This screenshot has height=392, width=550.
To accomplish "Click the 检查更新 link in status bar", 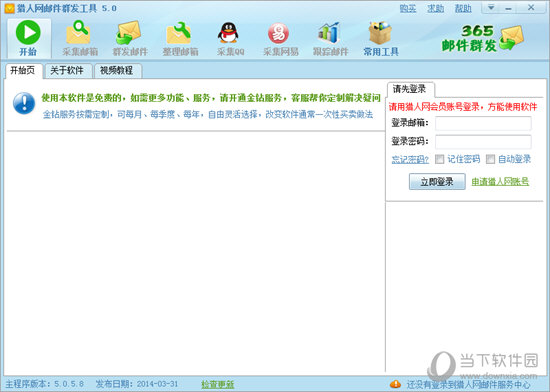I will click(217, 385).
